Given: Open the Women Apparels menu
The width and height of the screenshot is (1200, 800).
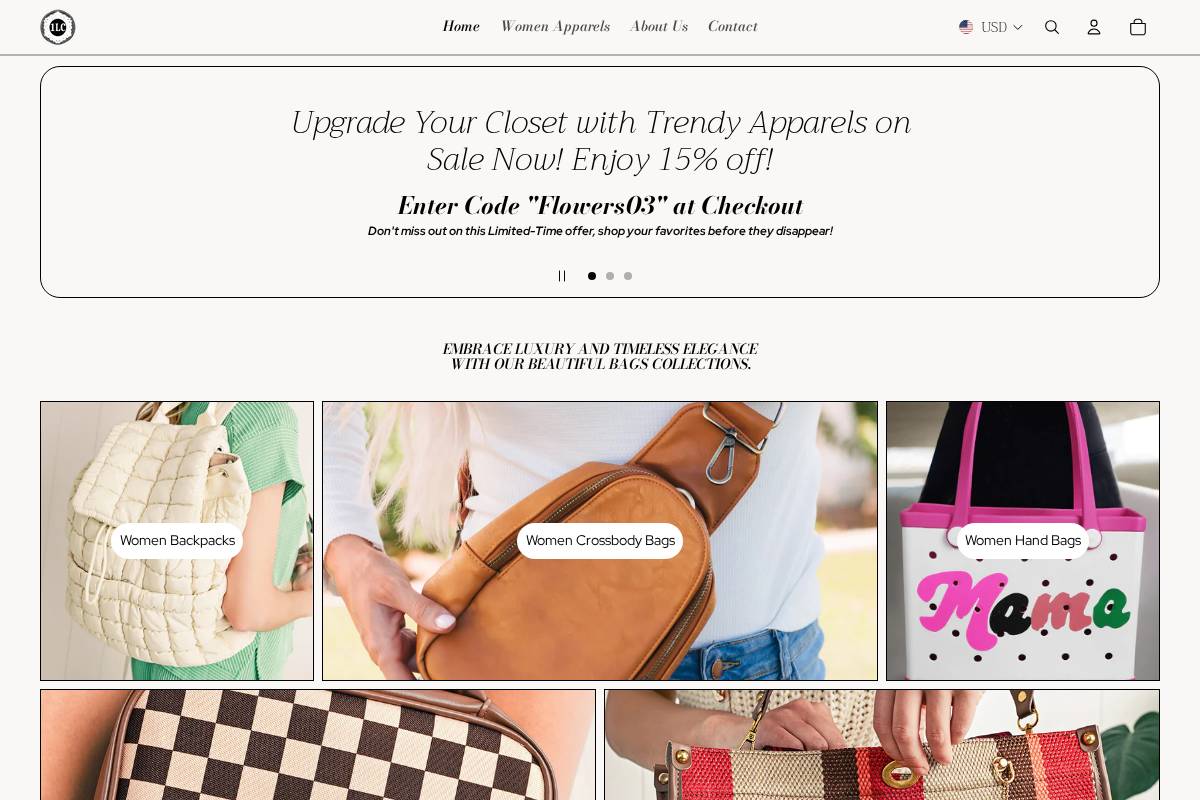Looking at the screenshot, I should (x=555, y=27).
